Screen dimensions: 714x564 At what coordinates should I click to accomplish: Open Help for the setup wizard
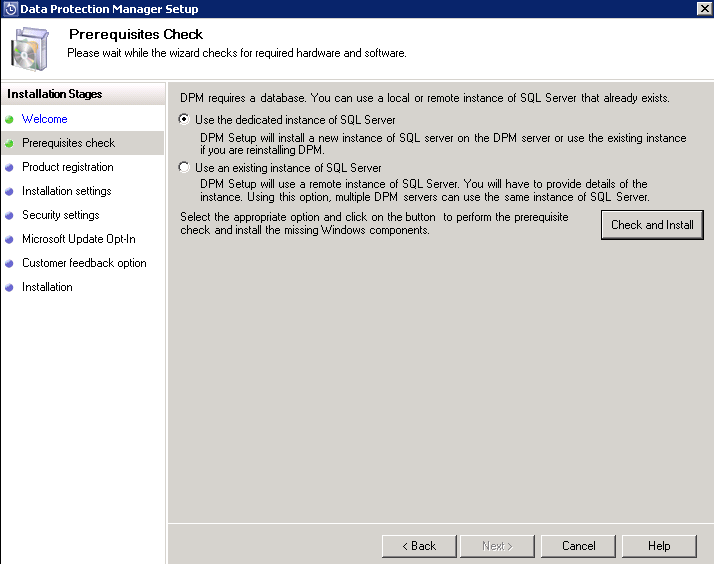(659, 546)
